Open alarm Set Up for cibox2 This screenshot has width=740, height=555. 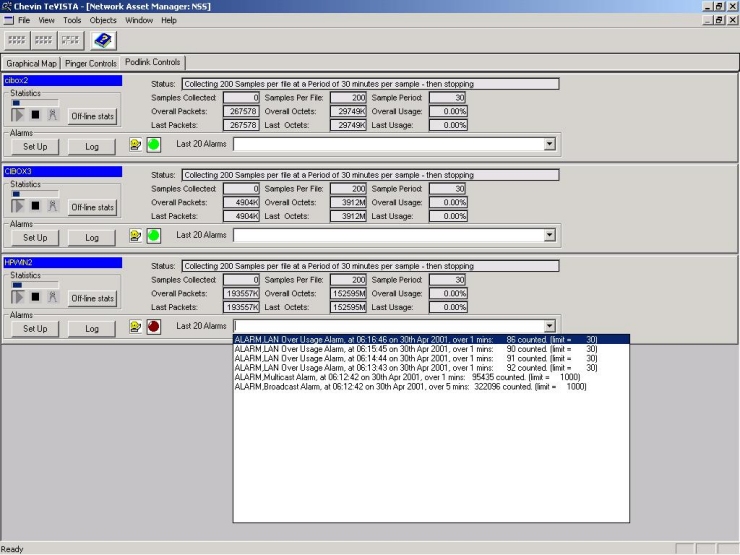tap(35, 147)
